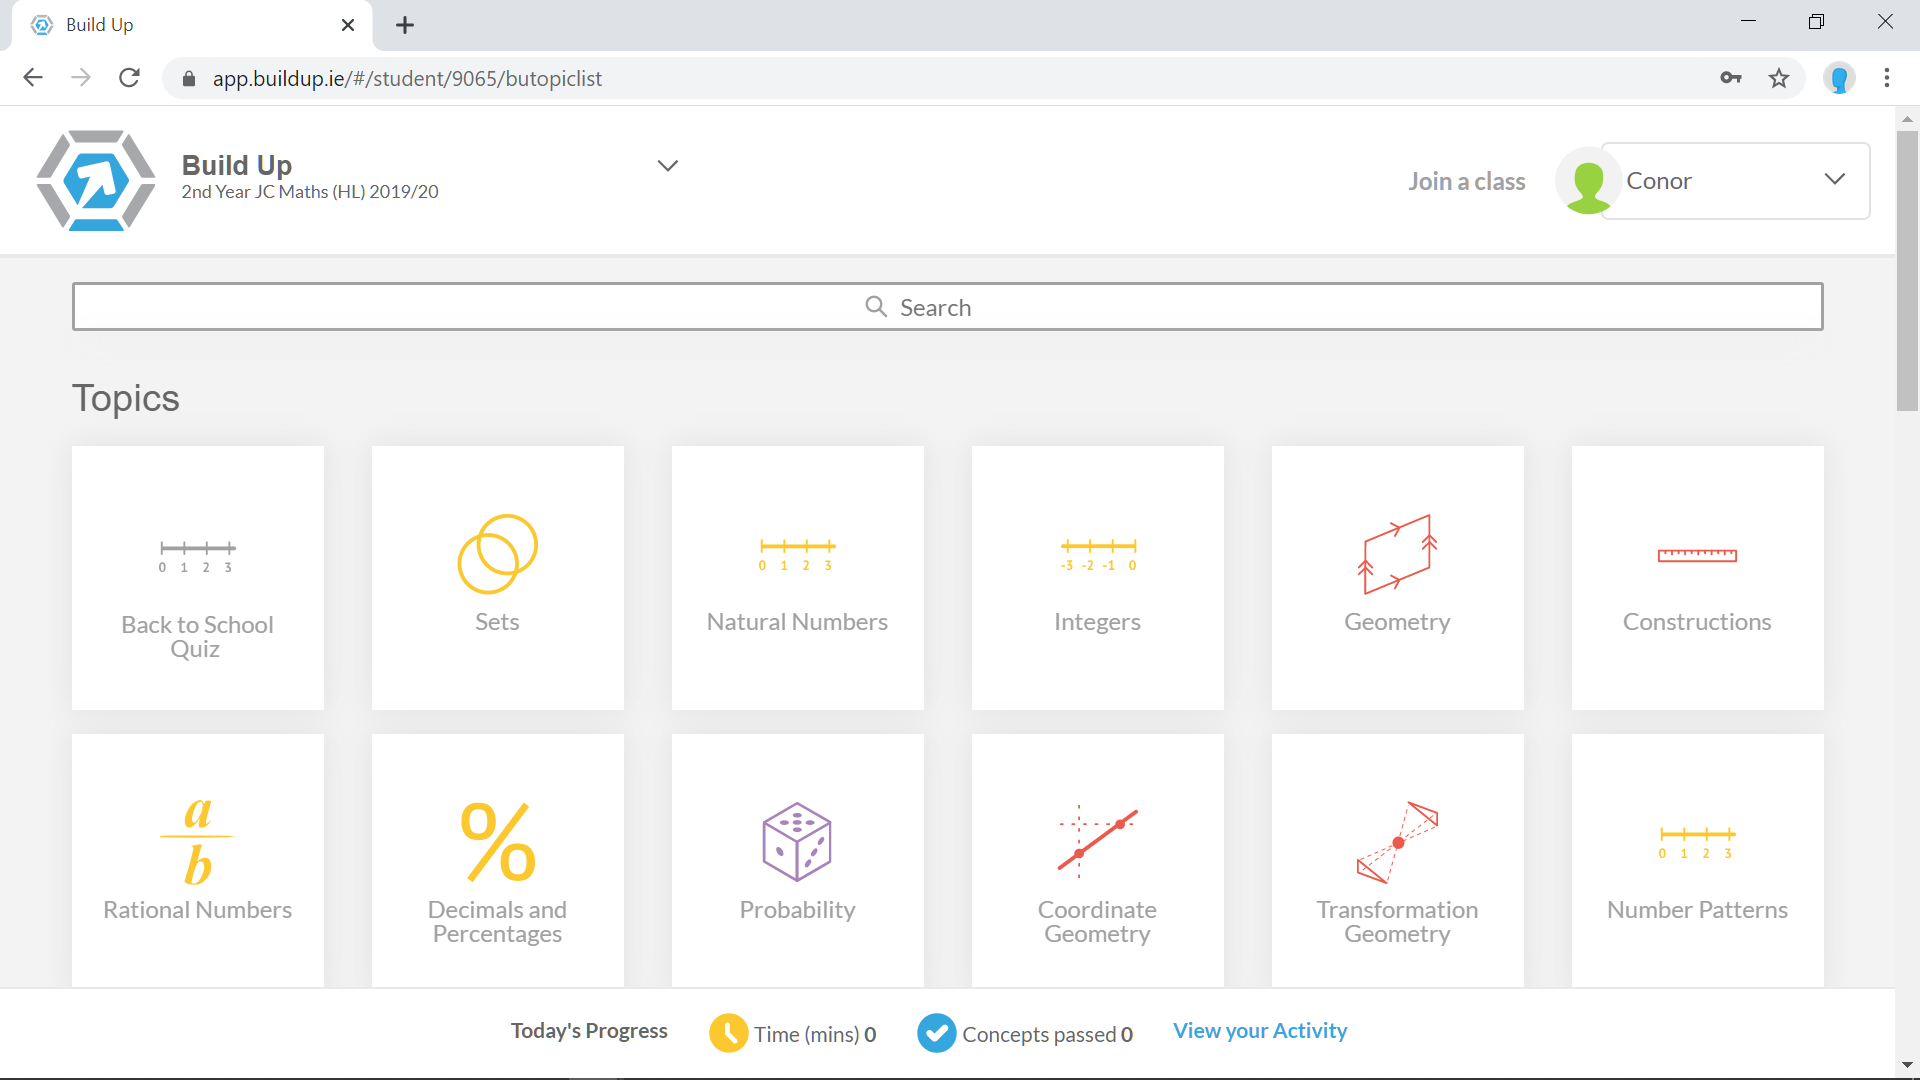Open the Number Patterns topic label
Image resolution: width=1920 pixels, height=1080 pixels.
[x=1697, y=910]
